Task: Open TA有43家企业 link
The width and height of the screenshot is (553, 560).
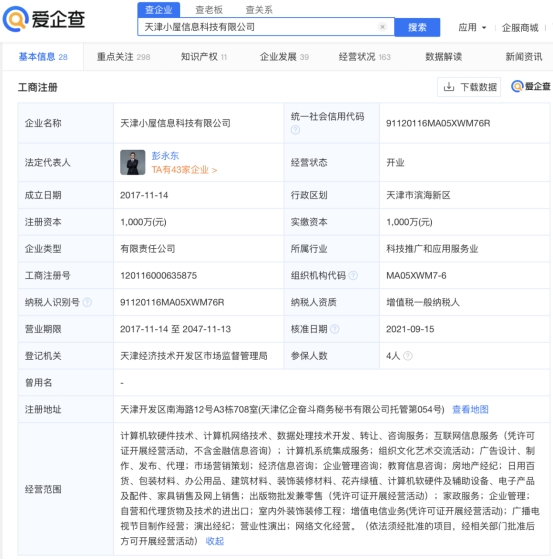Action: [184, 170]
